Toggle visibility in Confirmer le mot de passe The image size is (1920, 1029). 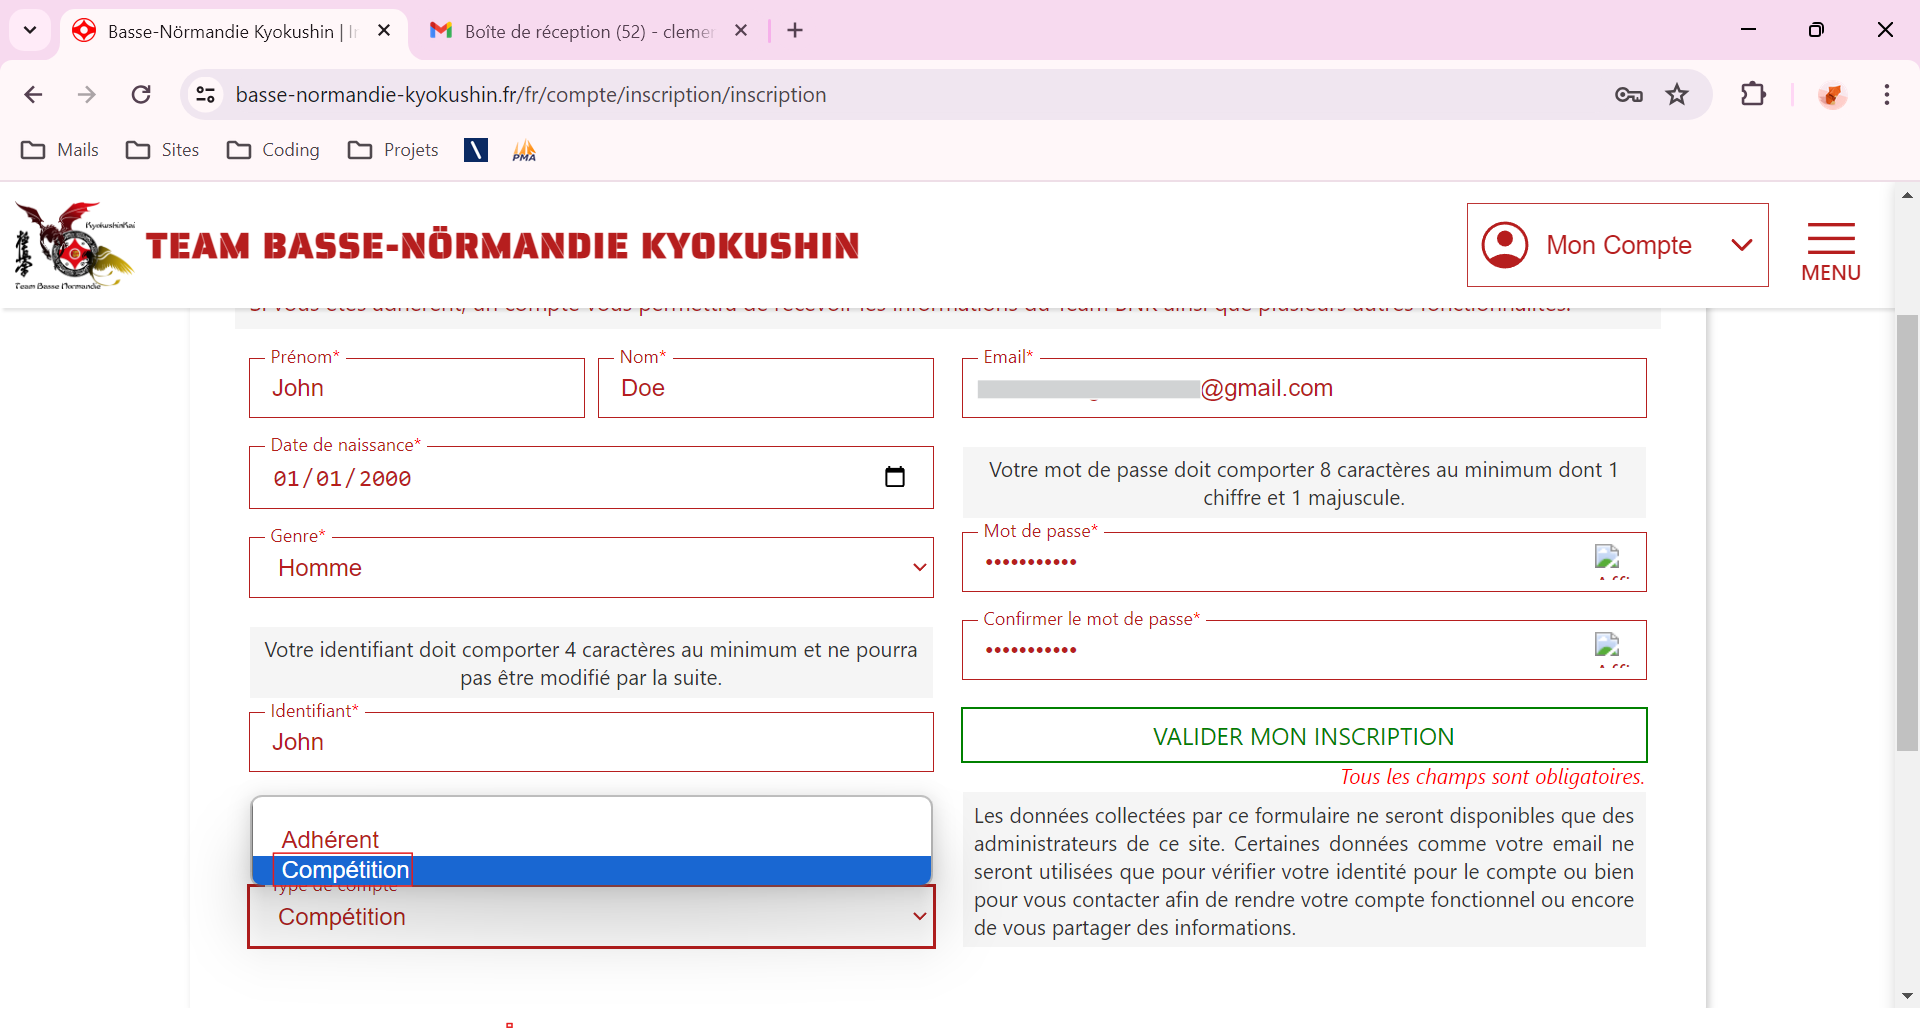coord(1607,648)
